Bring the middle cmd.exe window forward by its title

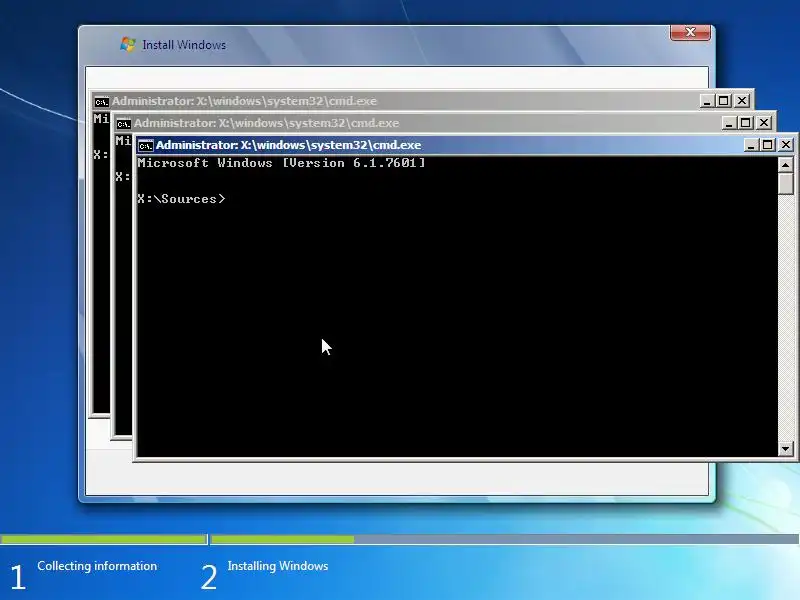click(x=266, y=123)
